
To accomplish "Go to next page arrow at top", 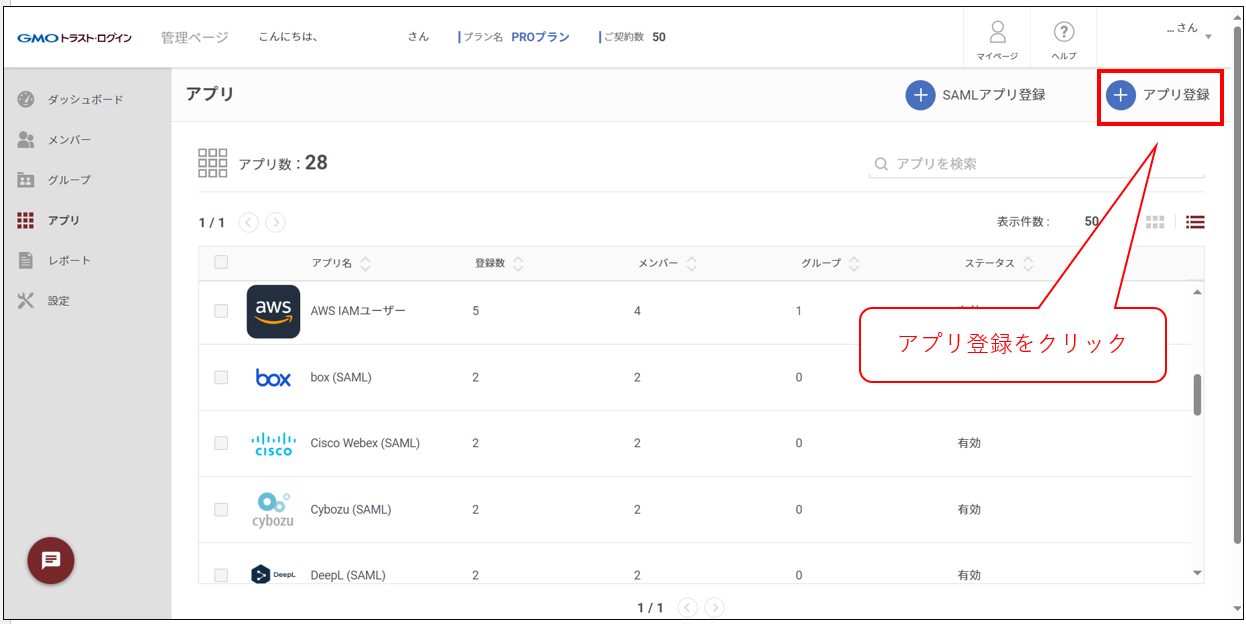I will [276, 223].
